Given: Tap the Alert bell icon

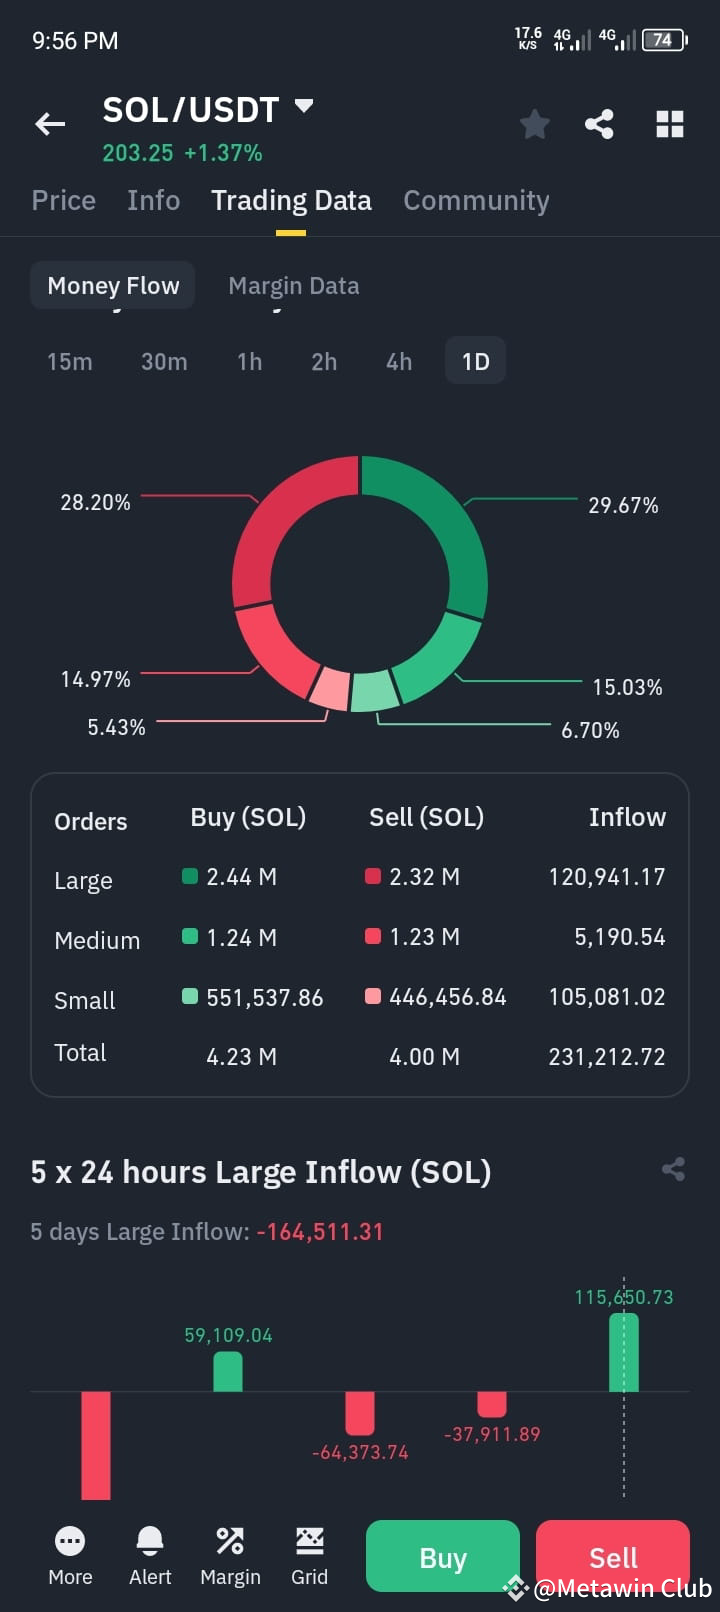Looking at the screenshot, I should click(150, 1541).
